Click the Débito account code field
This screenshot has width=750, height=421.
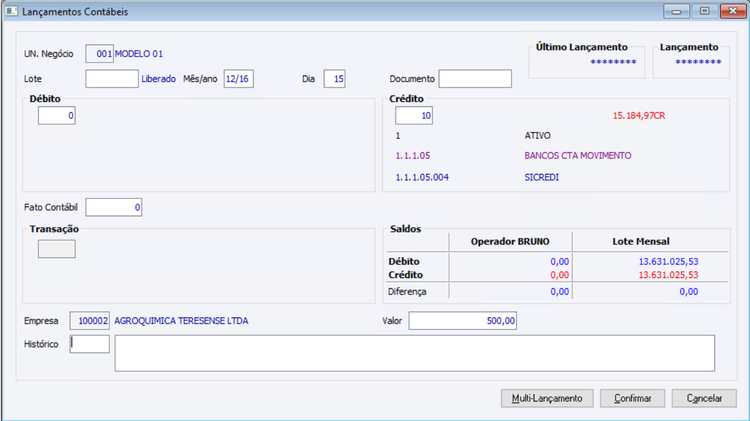[57, 116]
